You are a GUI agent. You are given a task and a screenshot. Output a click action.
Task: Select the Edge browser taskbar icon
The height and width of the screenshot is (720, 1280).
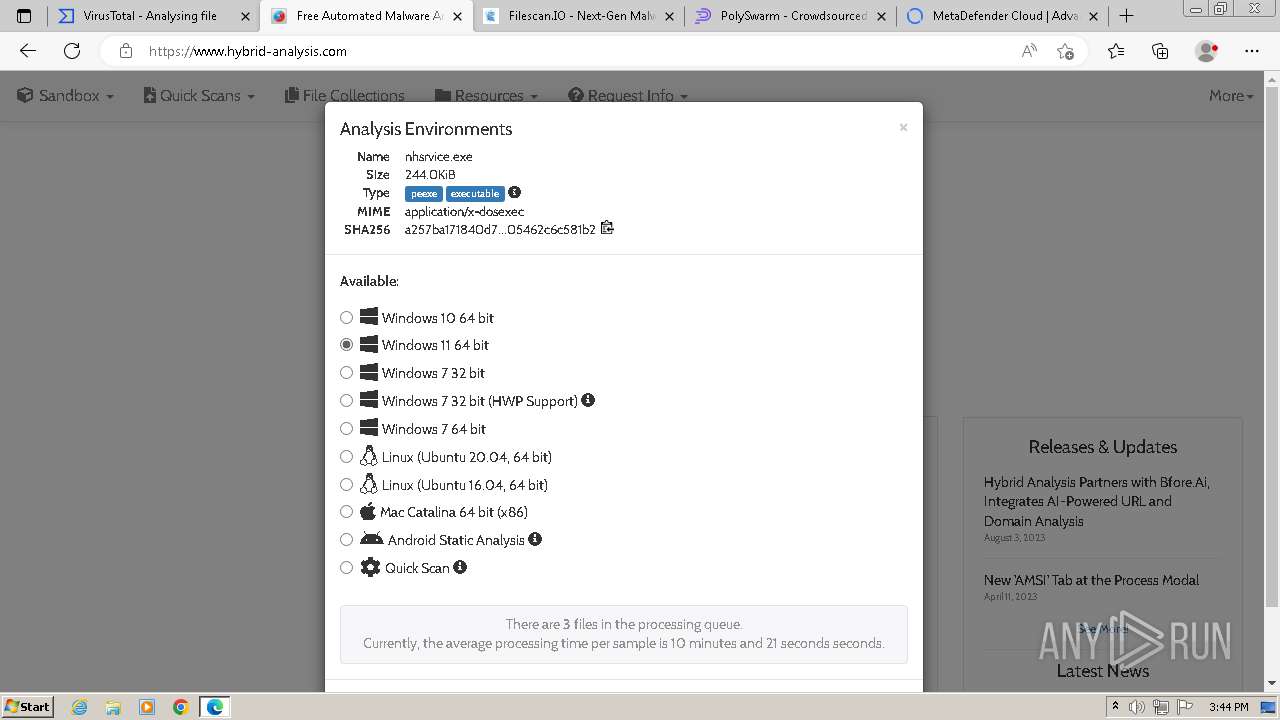[215, 707]
